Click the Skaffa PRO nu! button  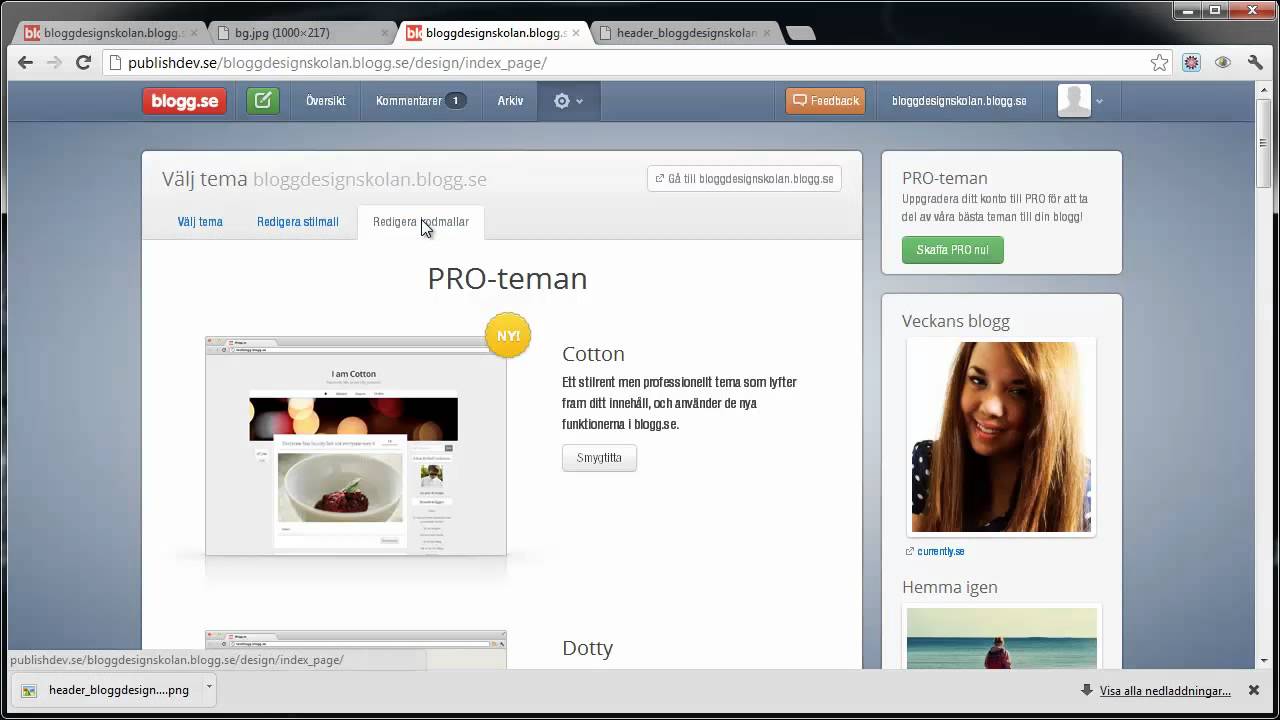point(952,250)
